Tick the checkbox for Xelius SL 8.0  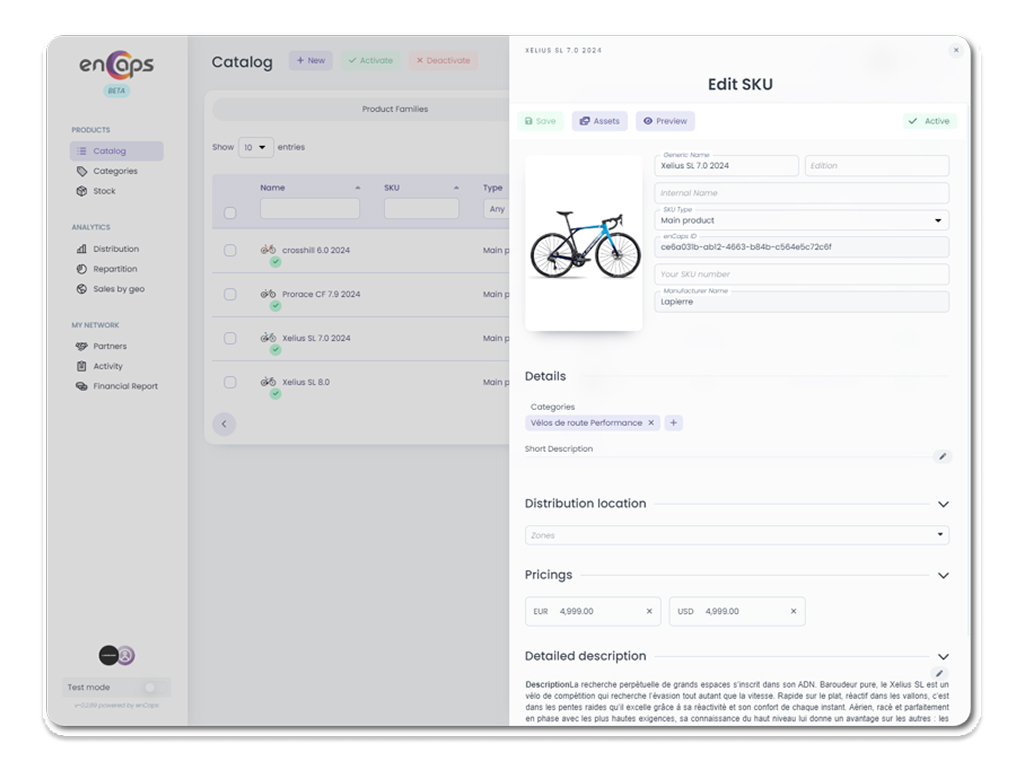230,383
